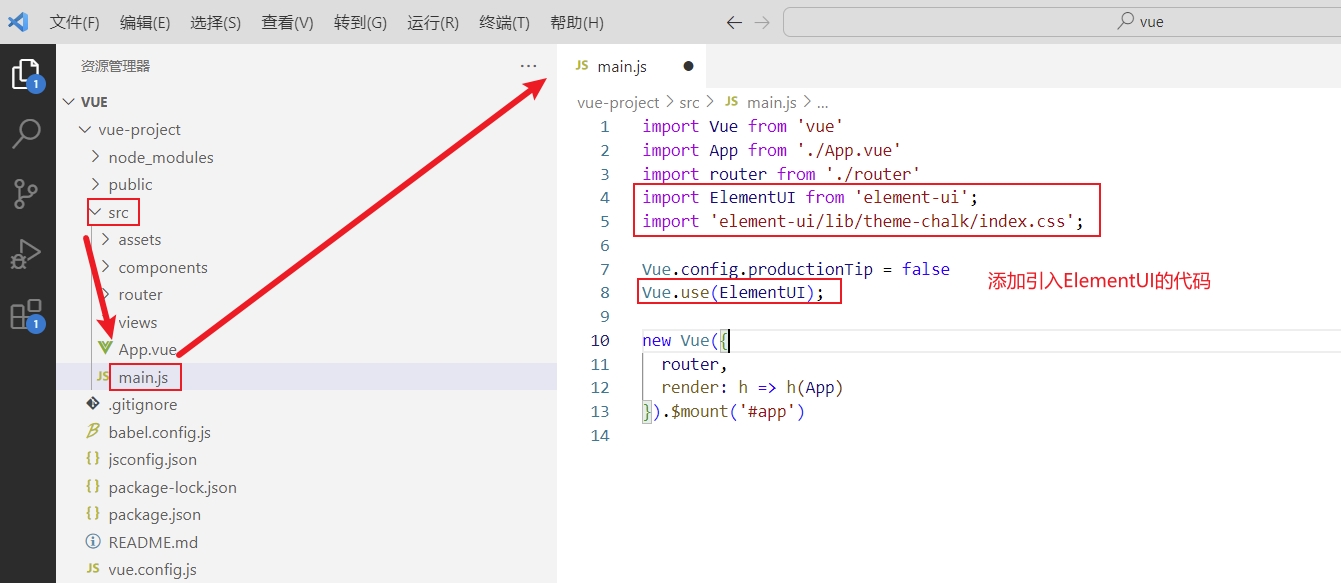The height and width of the screenshot is (583, 1341).
Task: Click the src breadcrumb segment
Action: pyautogui.click(x=689, y=102)
